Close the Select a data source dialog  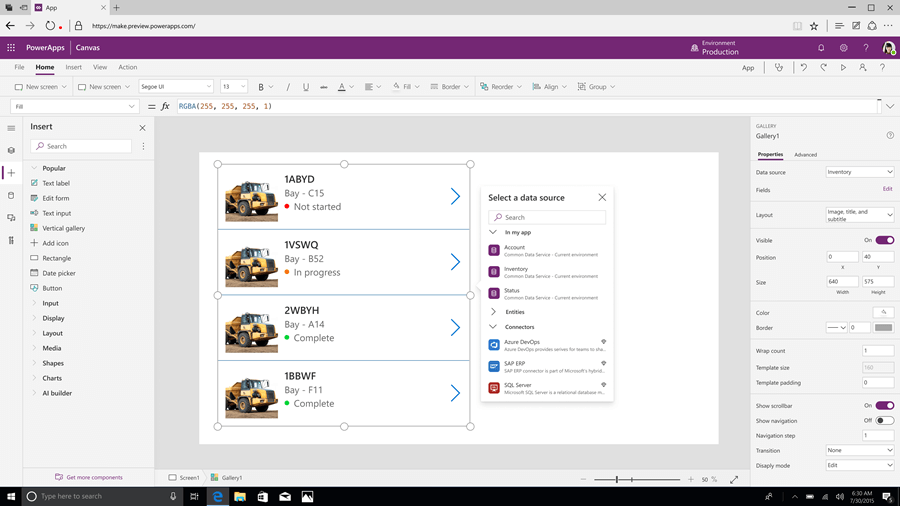[602, 197]
